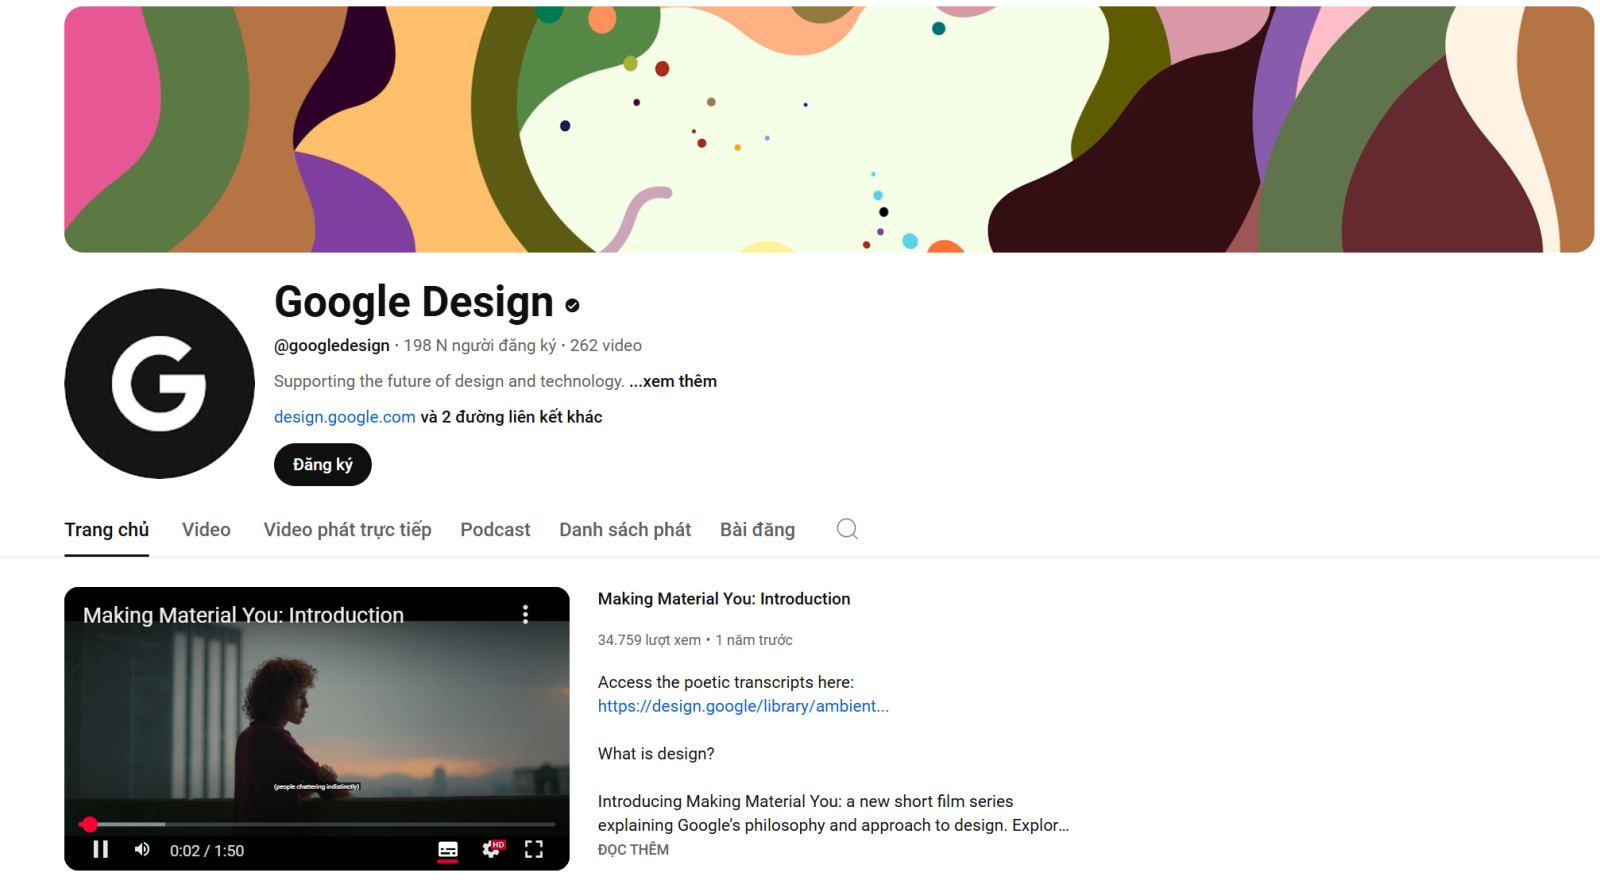
Task: Click the 198 N người đăng ký text
Action: pyautogui.click(x=480, y=345)
